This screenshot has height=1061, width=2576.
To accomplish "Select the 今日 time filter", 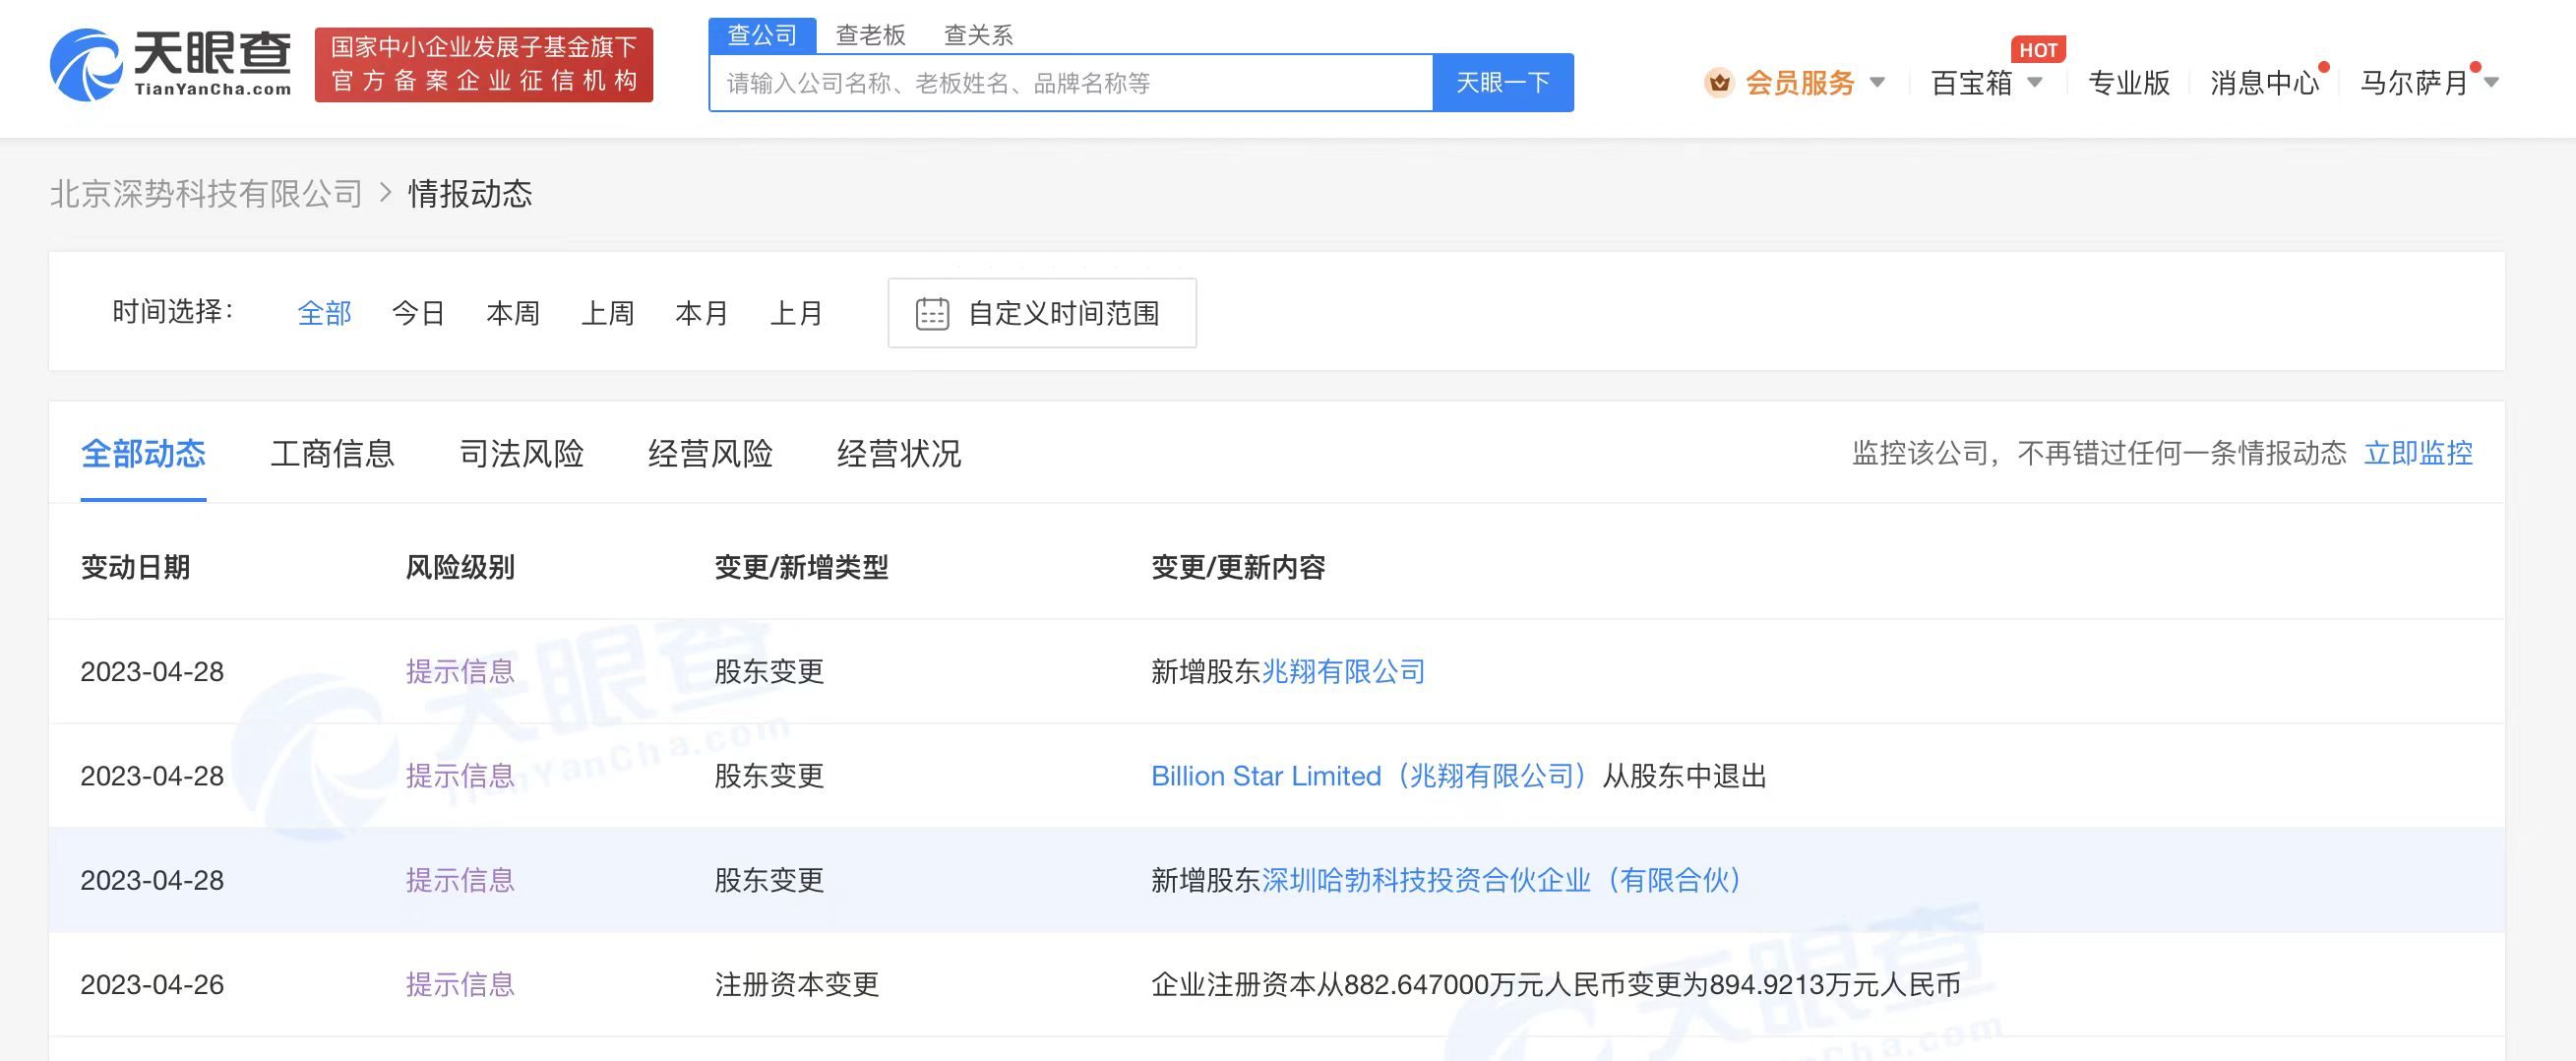I will [417, 313].
